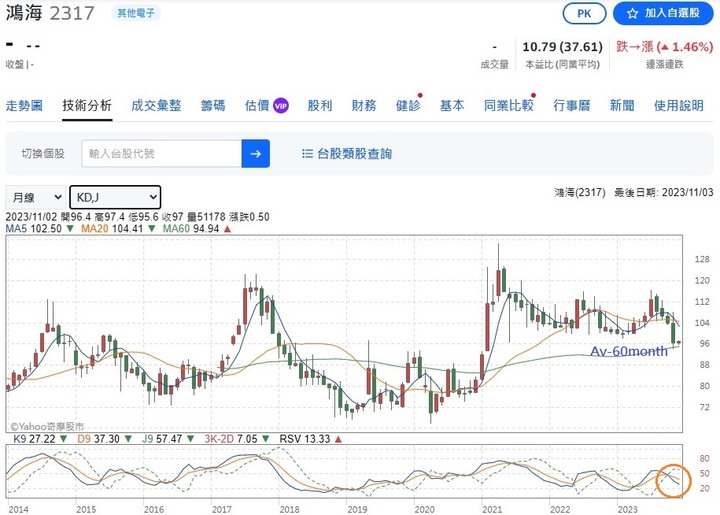Image resolution: width=720 pixels, height=515 pixels.
Task: Click the 最後日期: 2023/11/03 text
Action: pyautogui.click(x=664, y=192)
